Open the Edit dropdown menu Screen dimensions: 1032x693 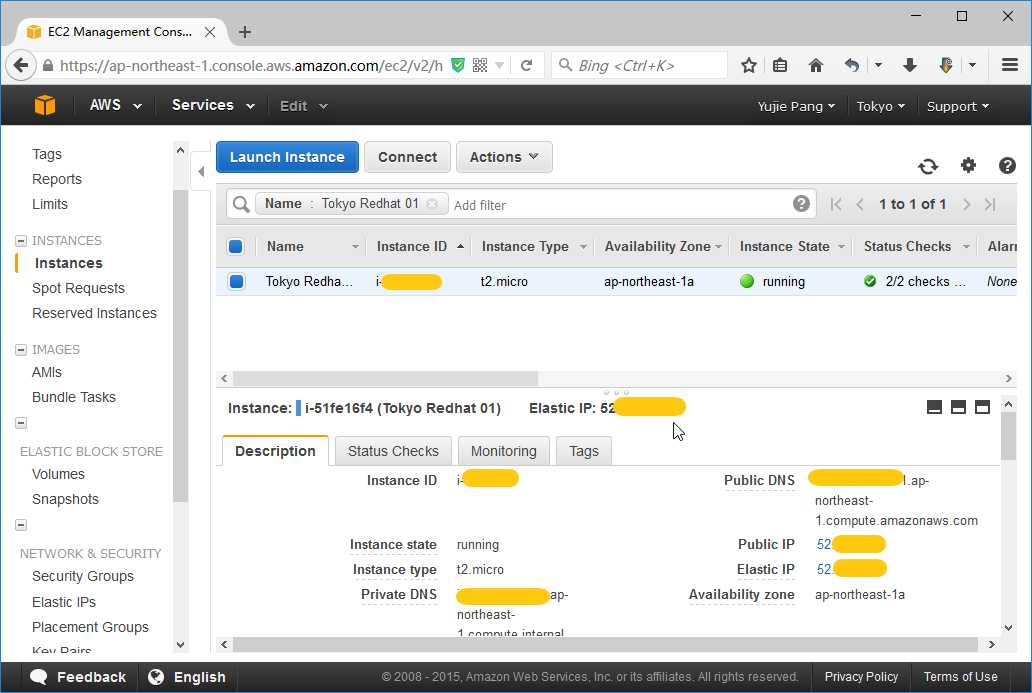(303, 106)
